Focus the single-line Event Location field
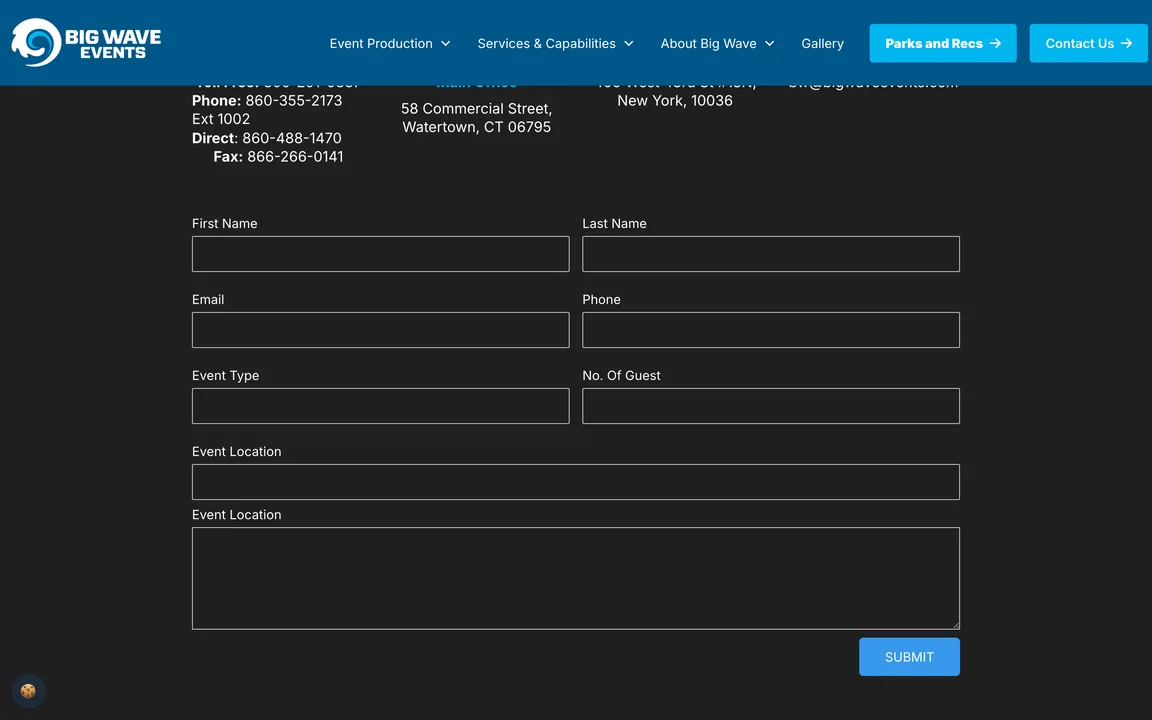1152x720 pixels. click(575, 482)
